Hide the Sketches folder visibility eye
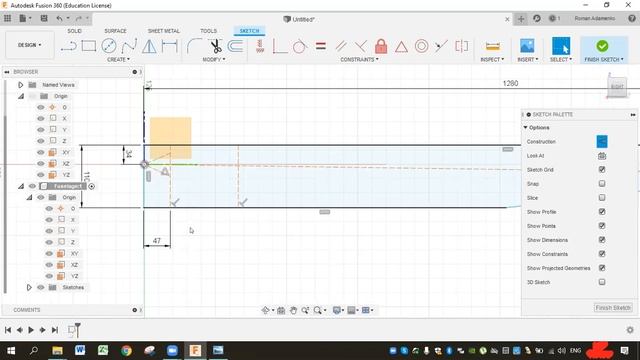The width and height of the screenshot is (640, 360). pyautogui.click(x=40, y=287)
